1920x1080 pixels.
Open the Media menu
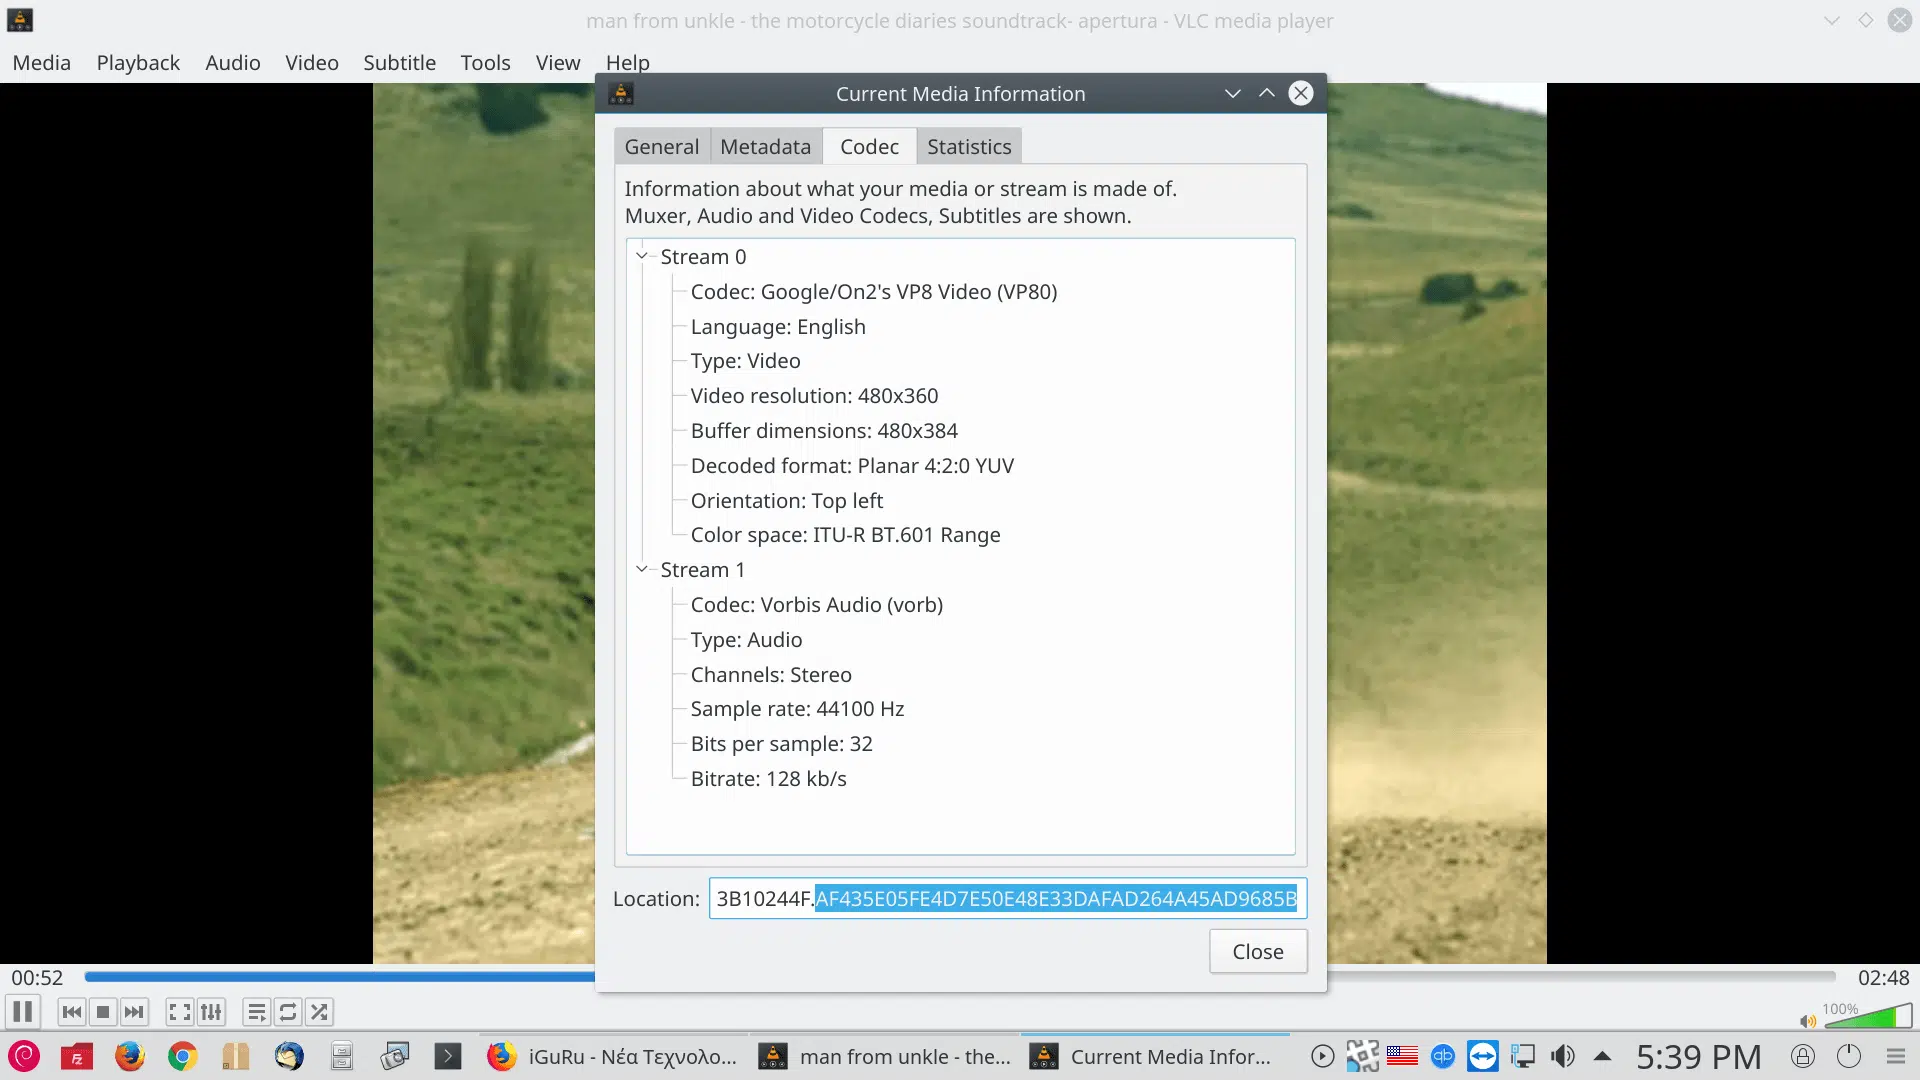tap(42, 63)
